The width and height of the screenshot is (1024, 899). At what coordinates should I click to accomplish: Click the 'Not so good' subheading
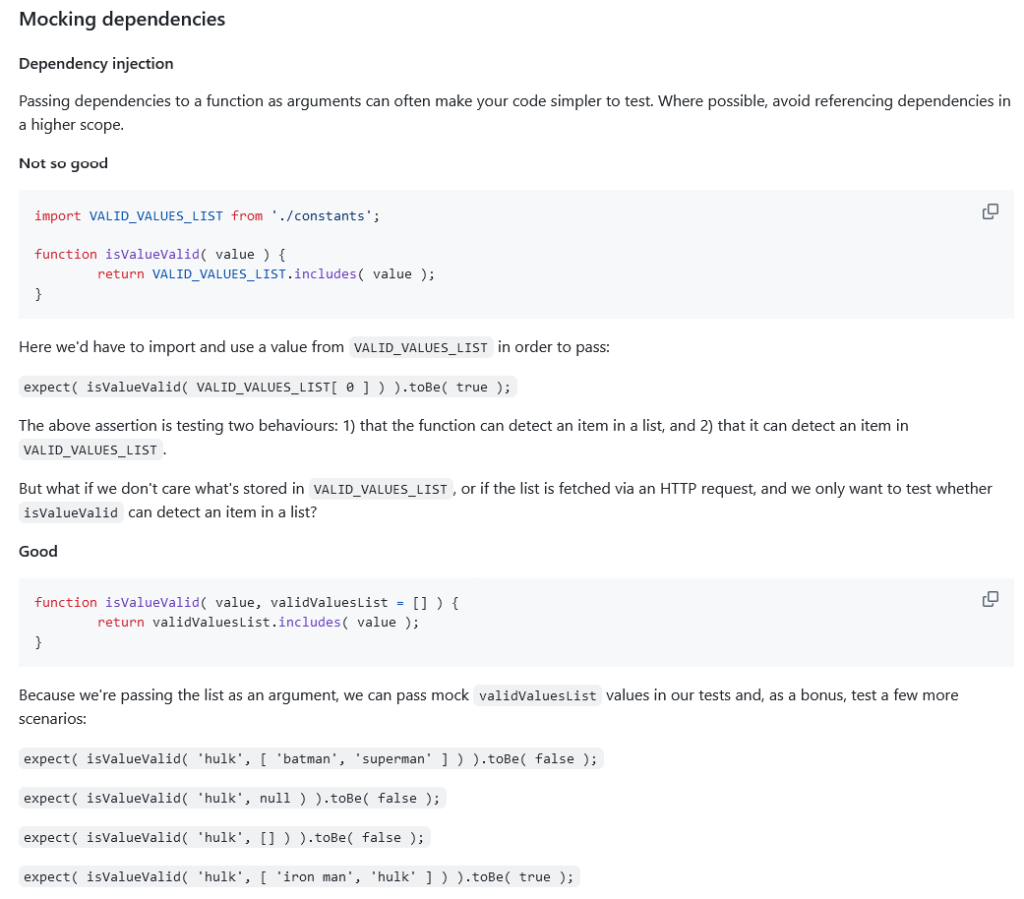63,163
